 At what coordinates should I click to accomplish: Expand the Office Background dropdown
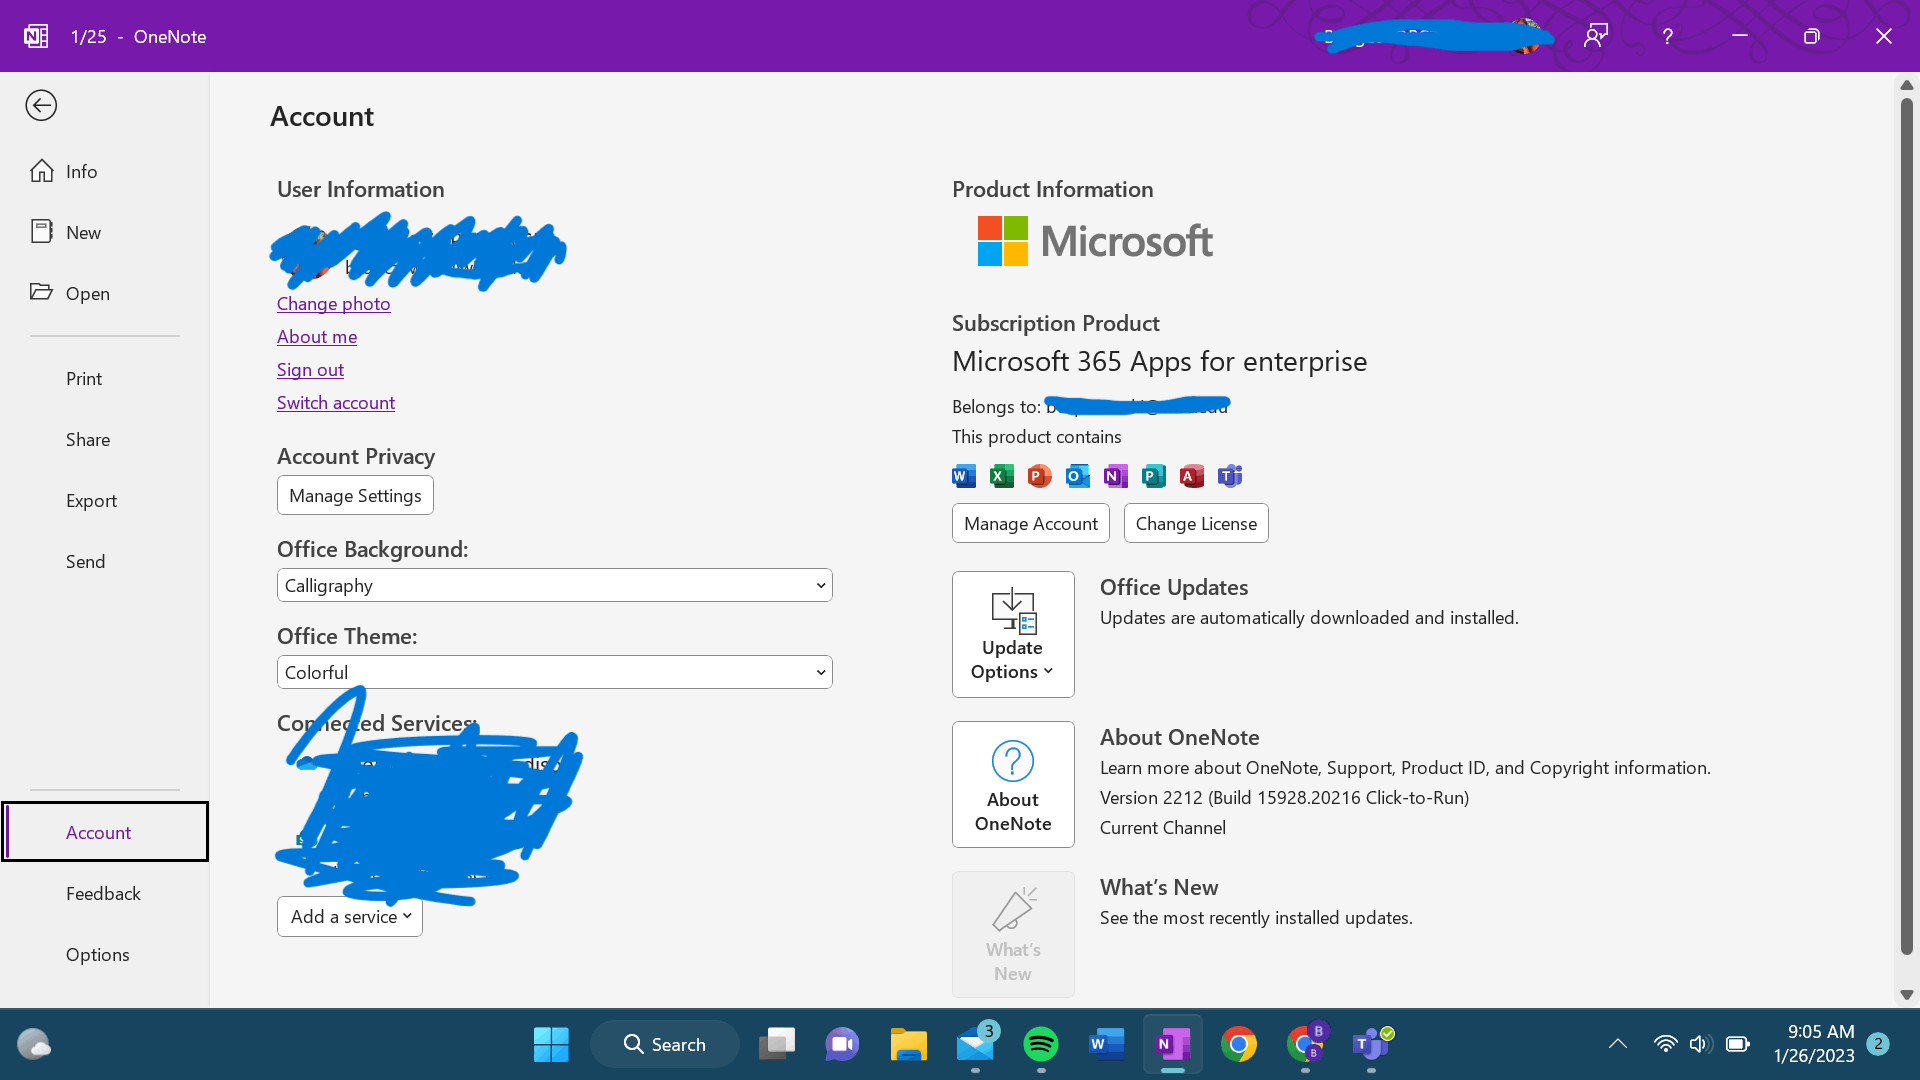(554, 585)
